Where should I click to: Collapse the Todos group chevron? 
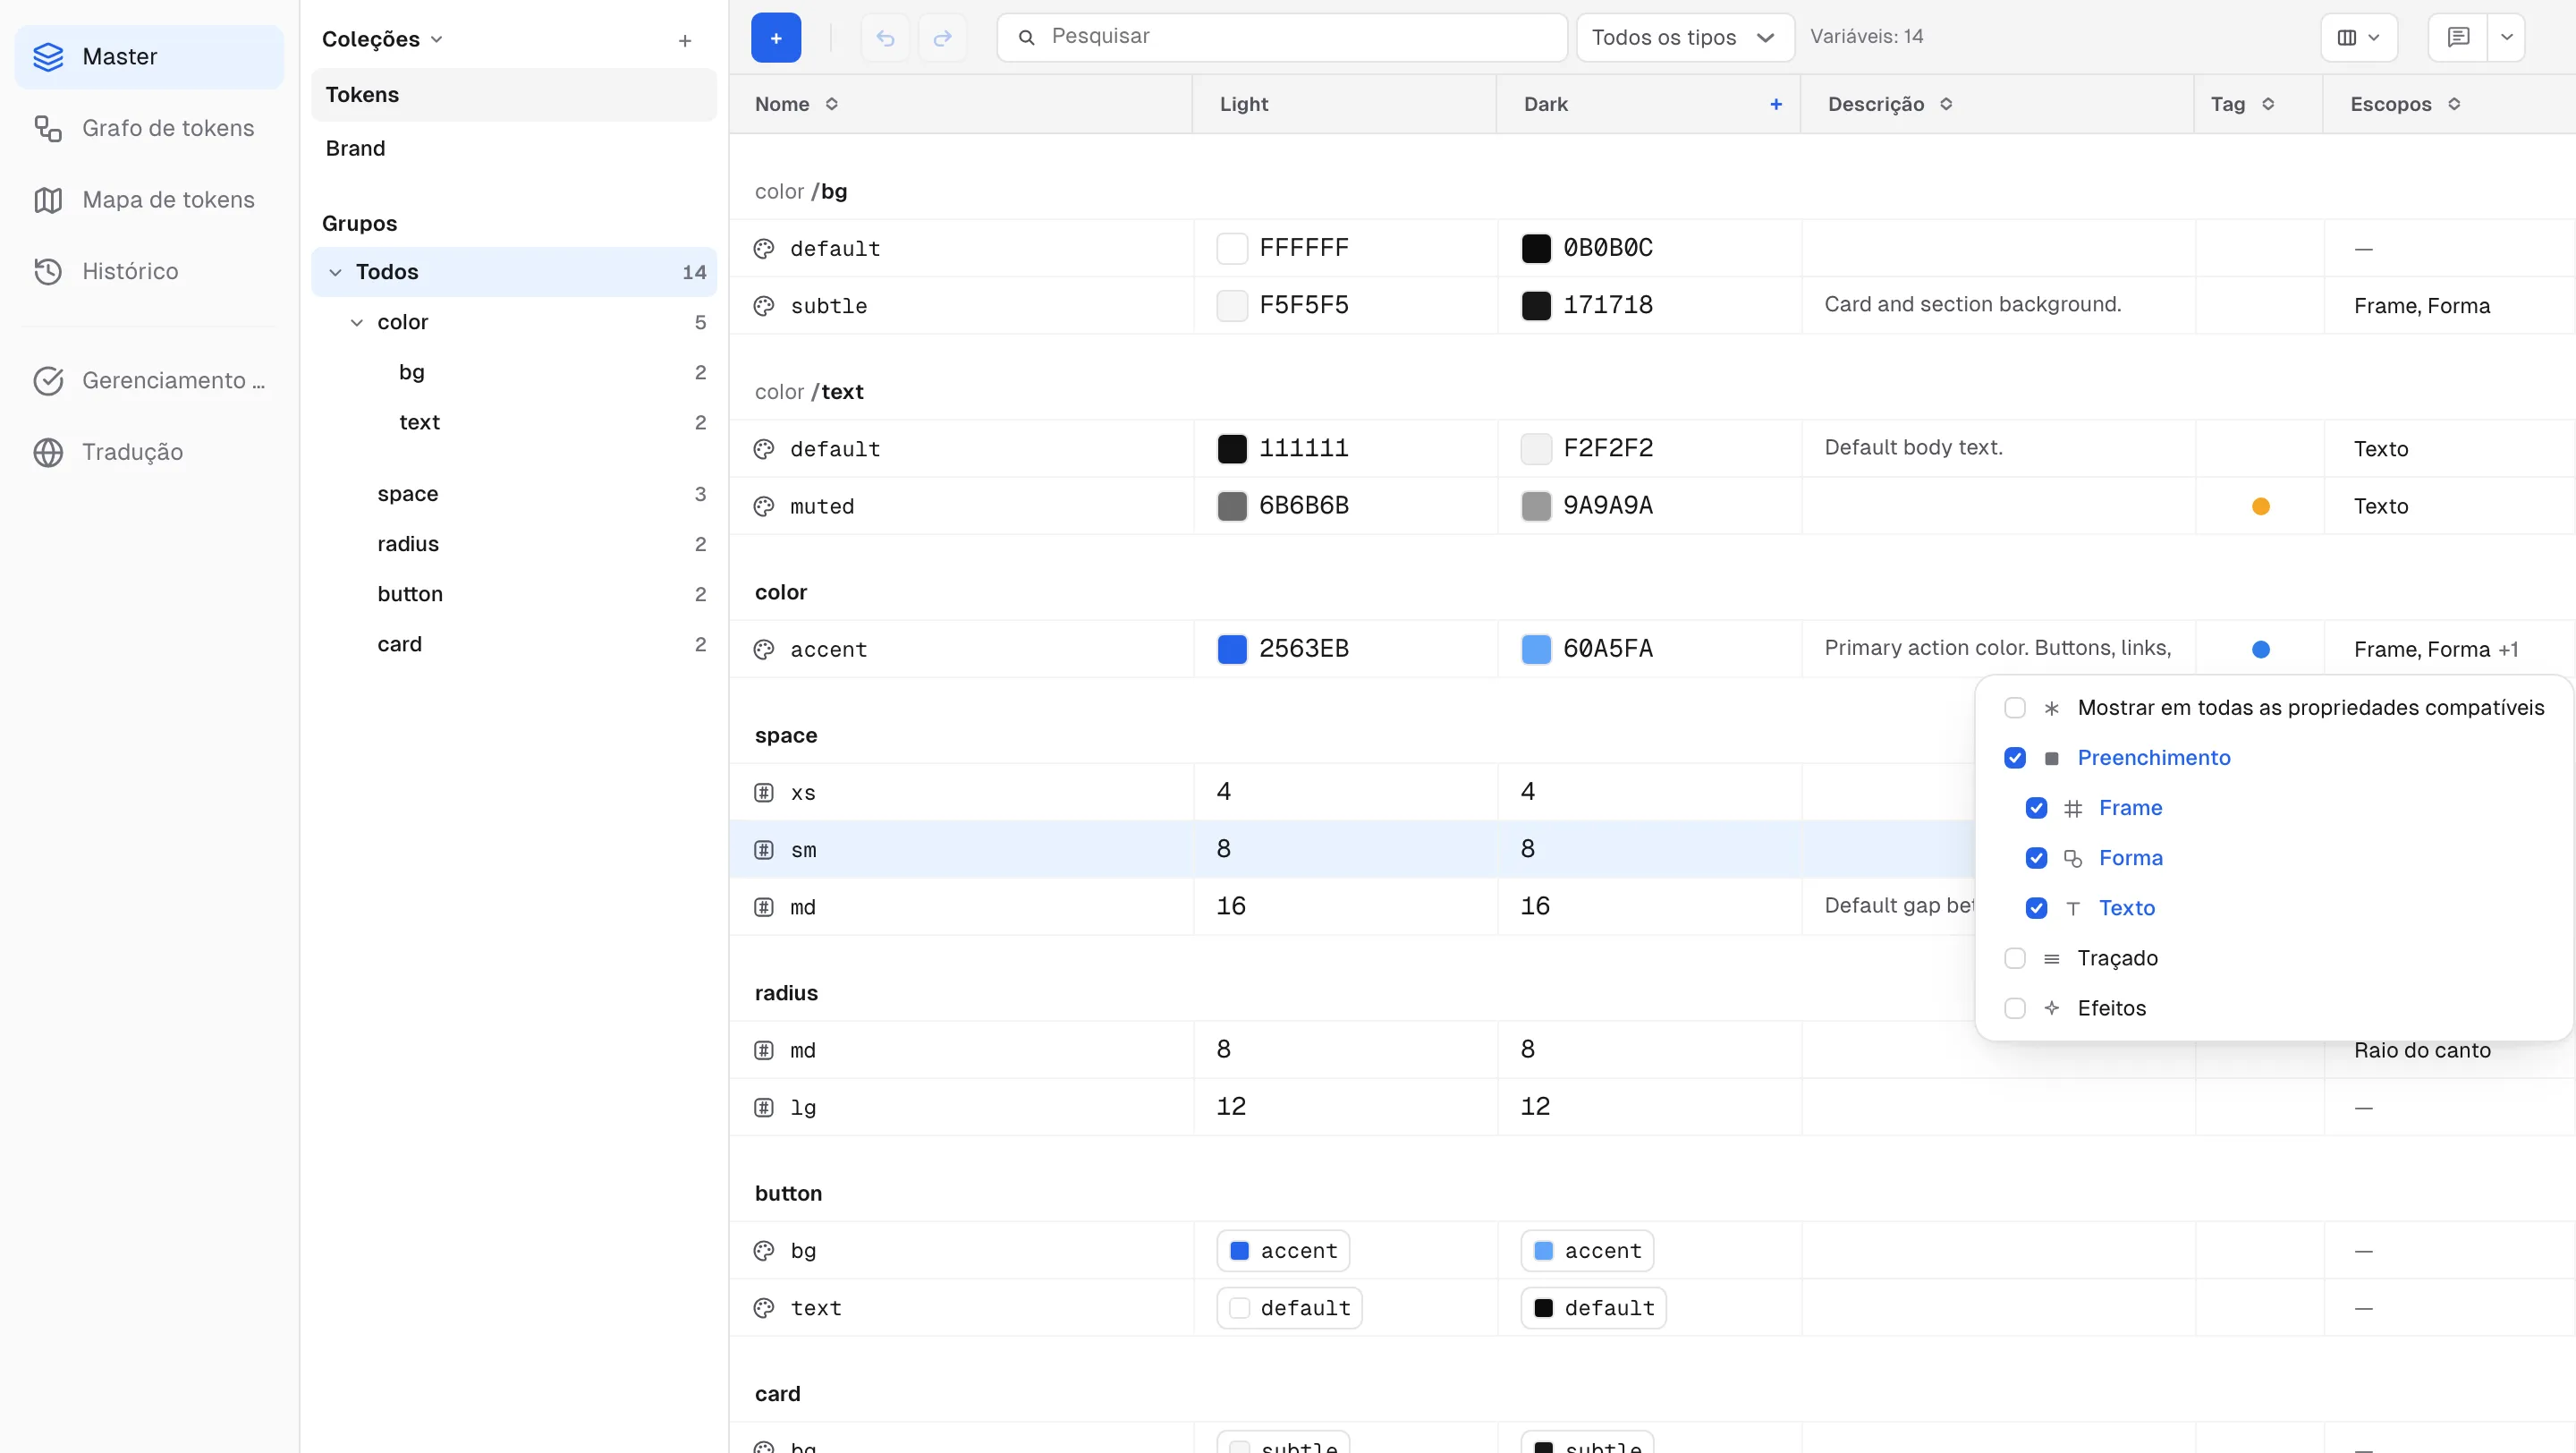pyautogui.click(x=336, y=272)
